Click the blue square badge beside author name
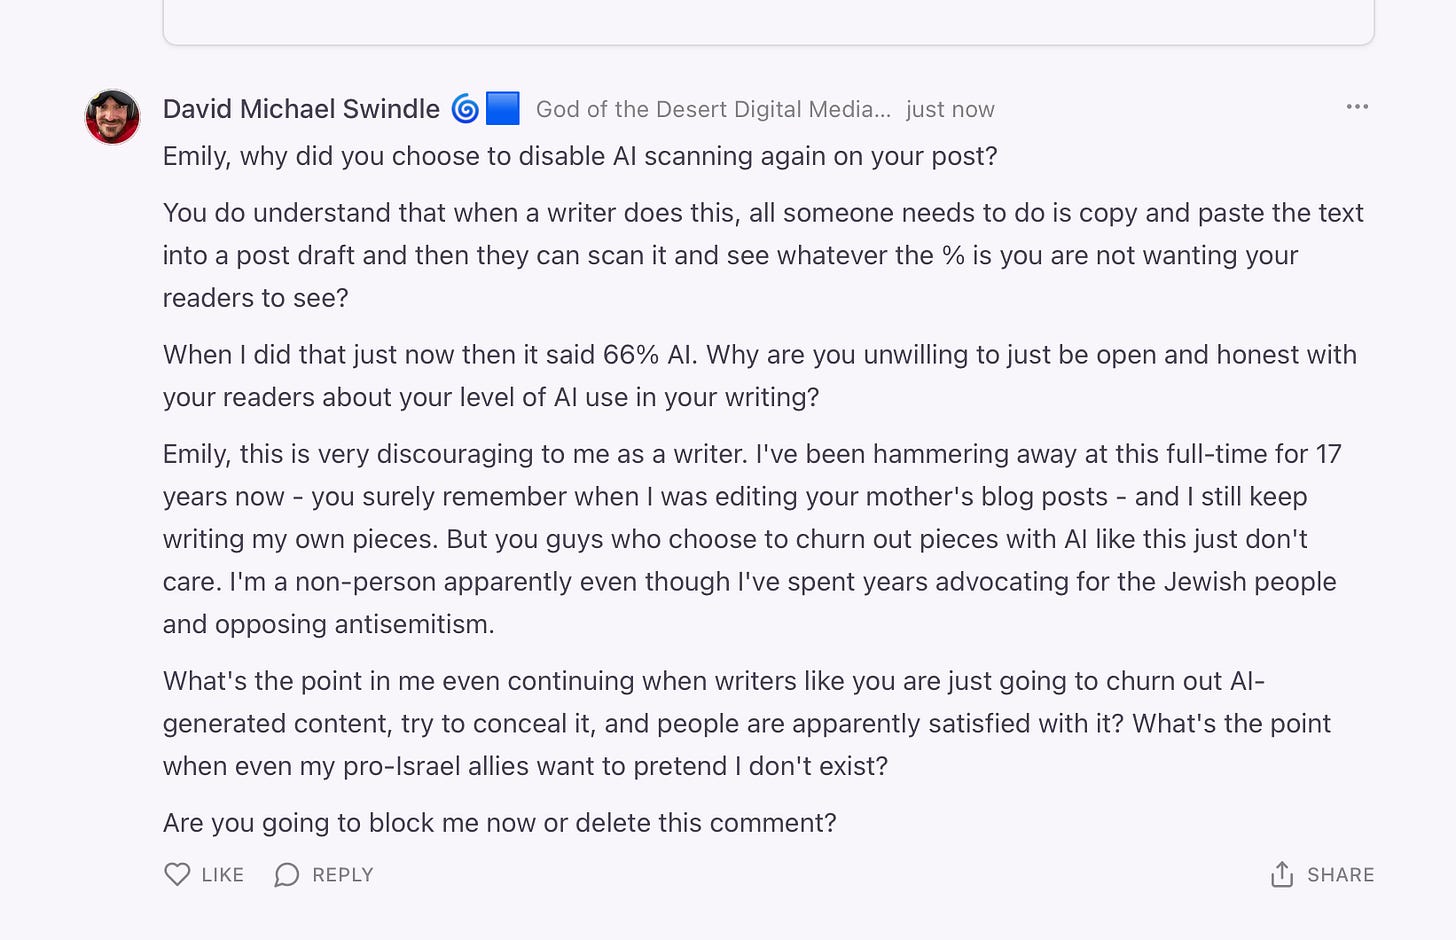1456x940 pixels. 503,108
